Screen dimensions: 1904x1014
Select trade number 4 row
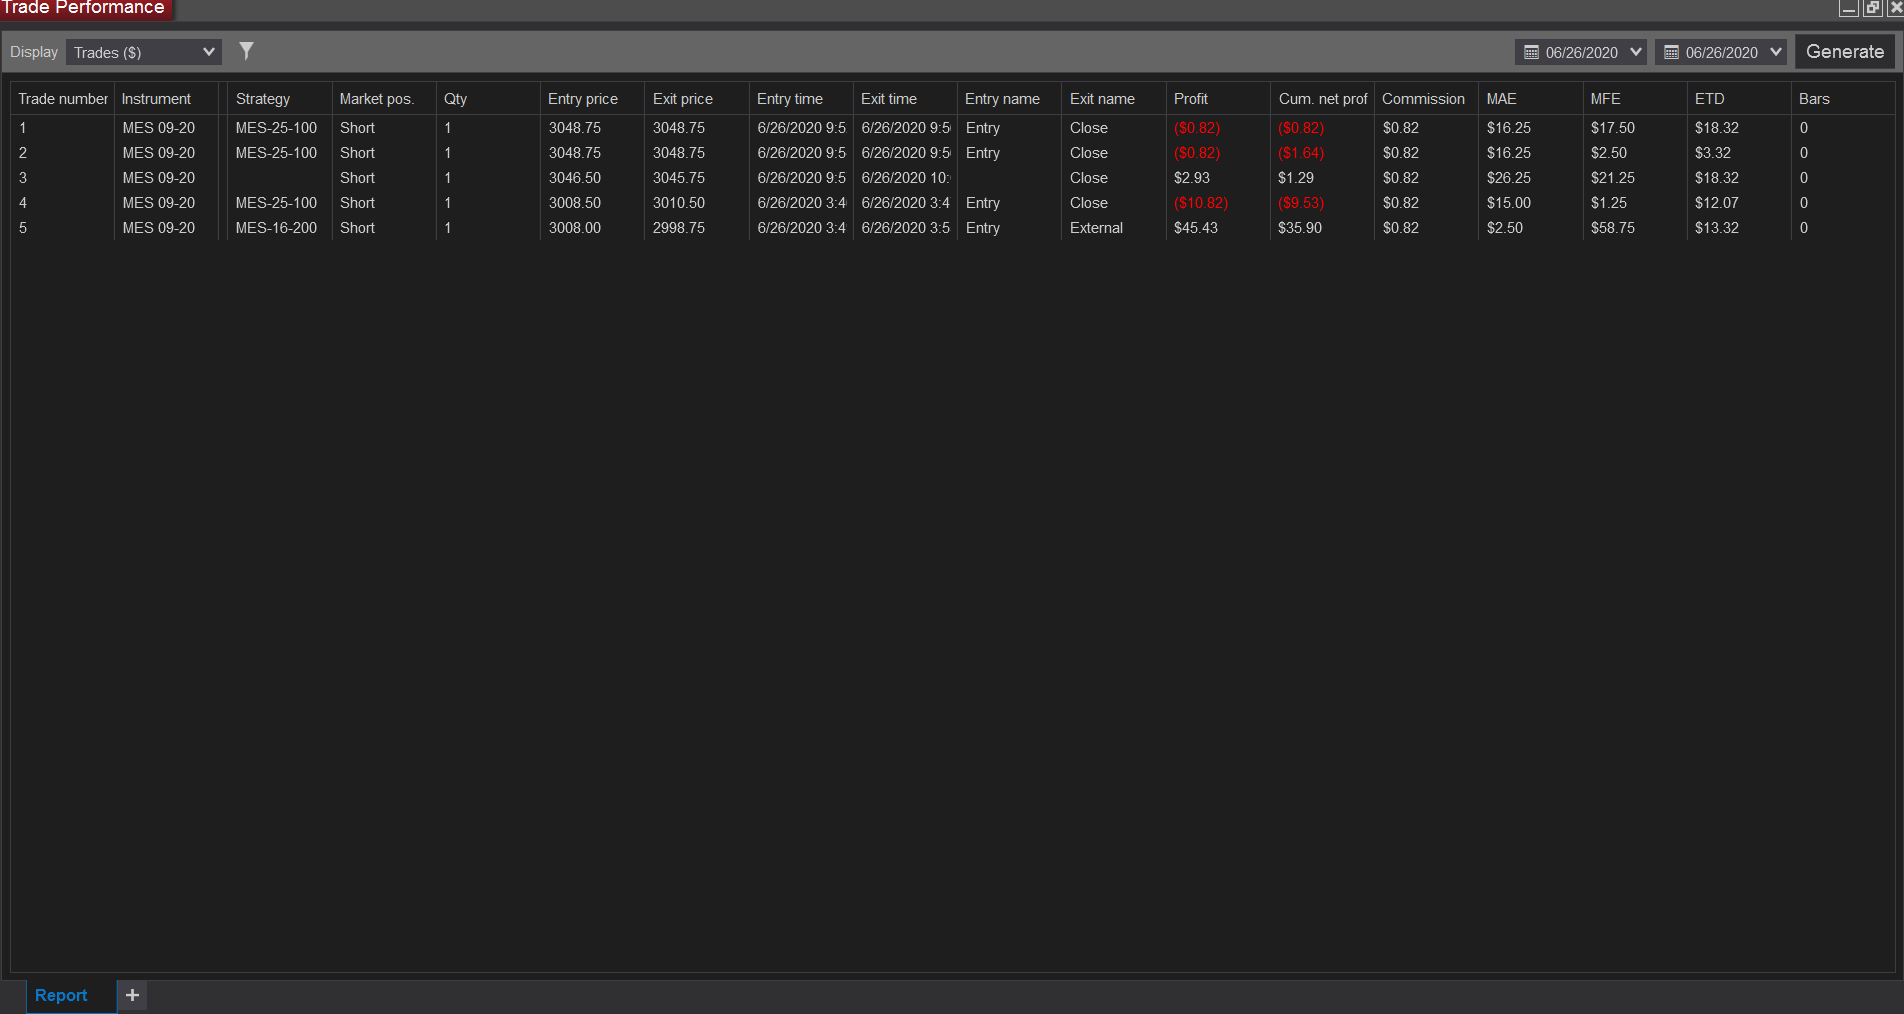(952, 203)
